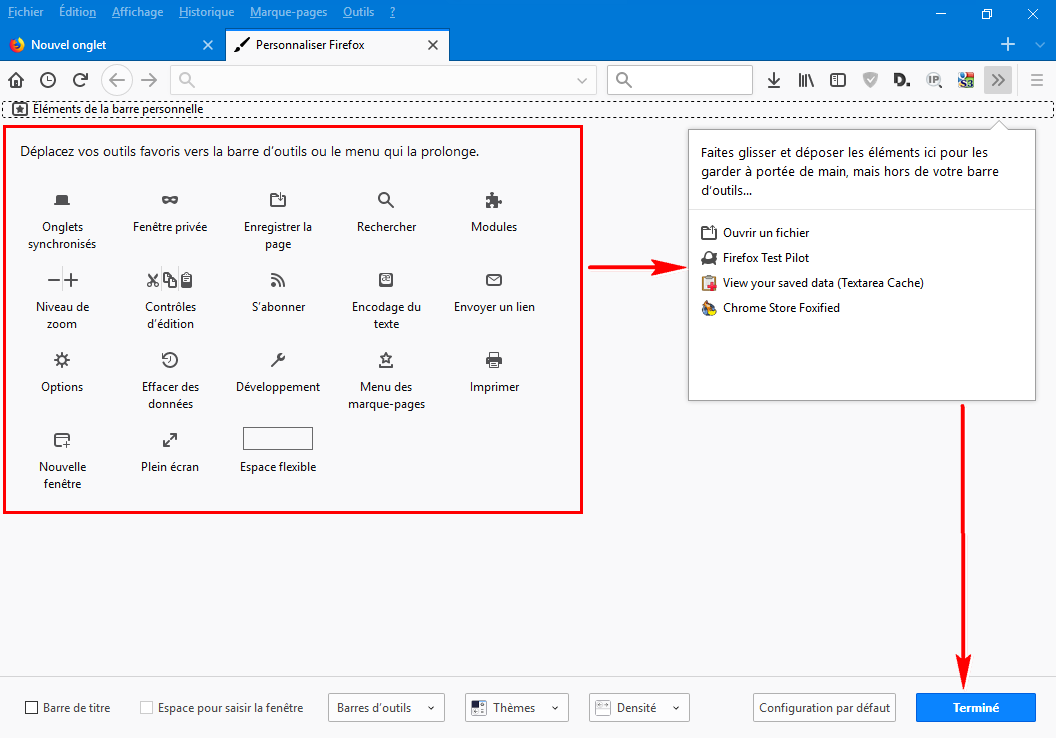The image size is (1056, 738).
Task: Click inside the address bar field
Action: pos(383,80)
